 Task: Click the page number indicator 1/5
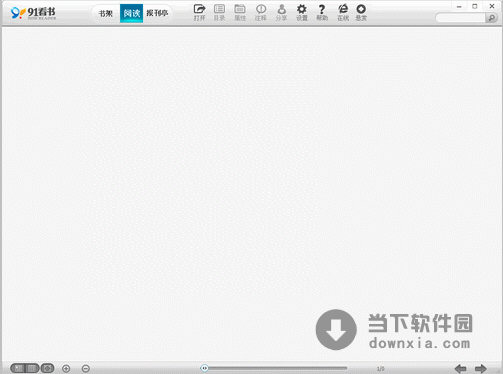click(x=380, y=369)
